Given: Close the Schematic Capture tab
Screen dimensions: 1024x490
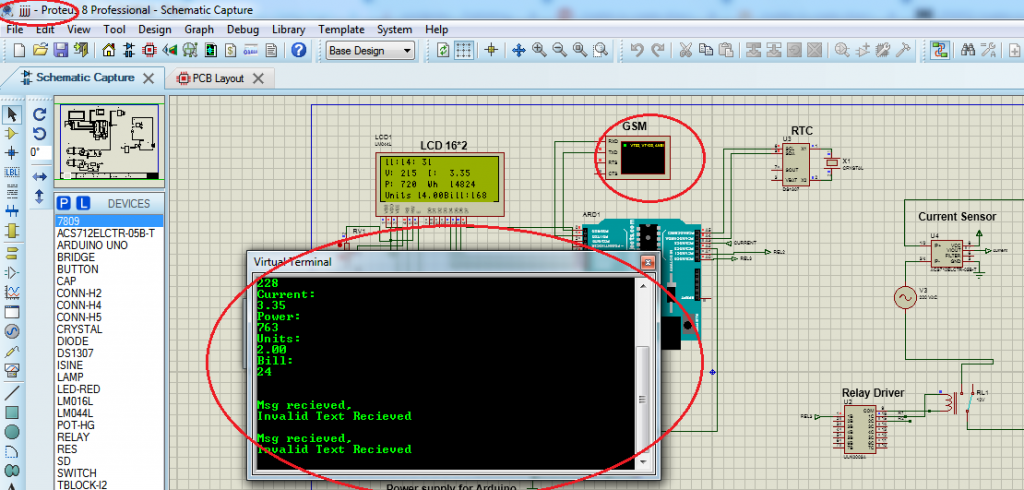Looking at the screenshot, I should coord(148,78).
